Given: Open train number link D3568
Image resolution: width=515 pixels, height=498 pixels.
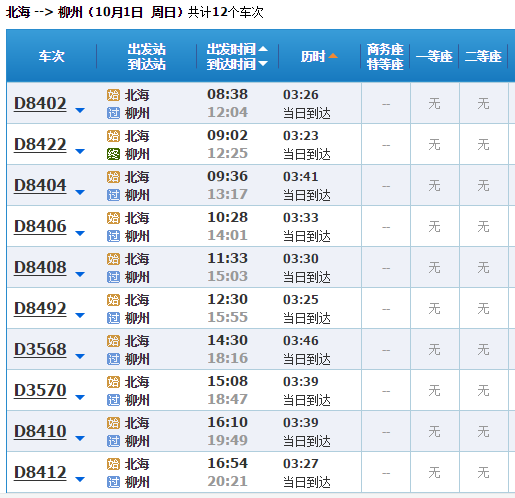Looking at the screenshot, I should point(40,349).
